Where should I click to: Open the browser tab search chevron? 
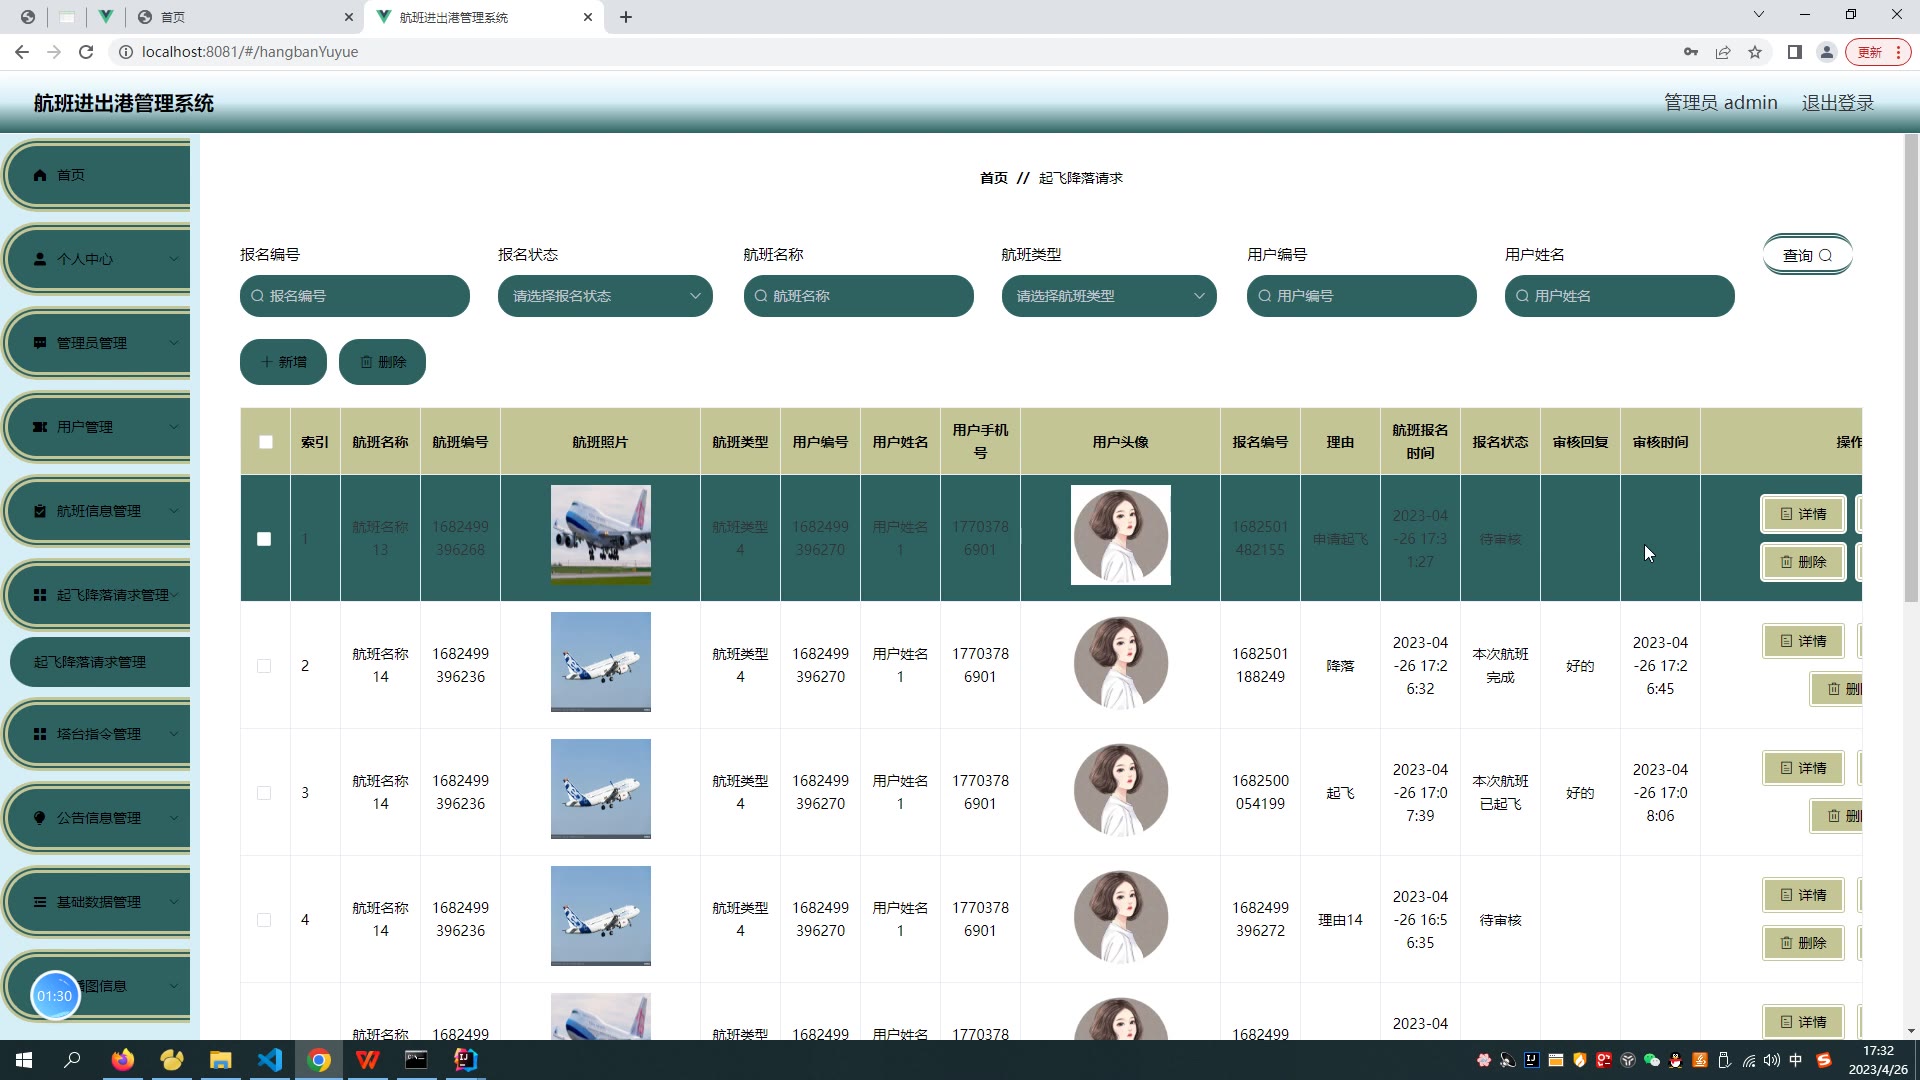pyautogui.click(x=1758, y=15)
